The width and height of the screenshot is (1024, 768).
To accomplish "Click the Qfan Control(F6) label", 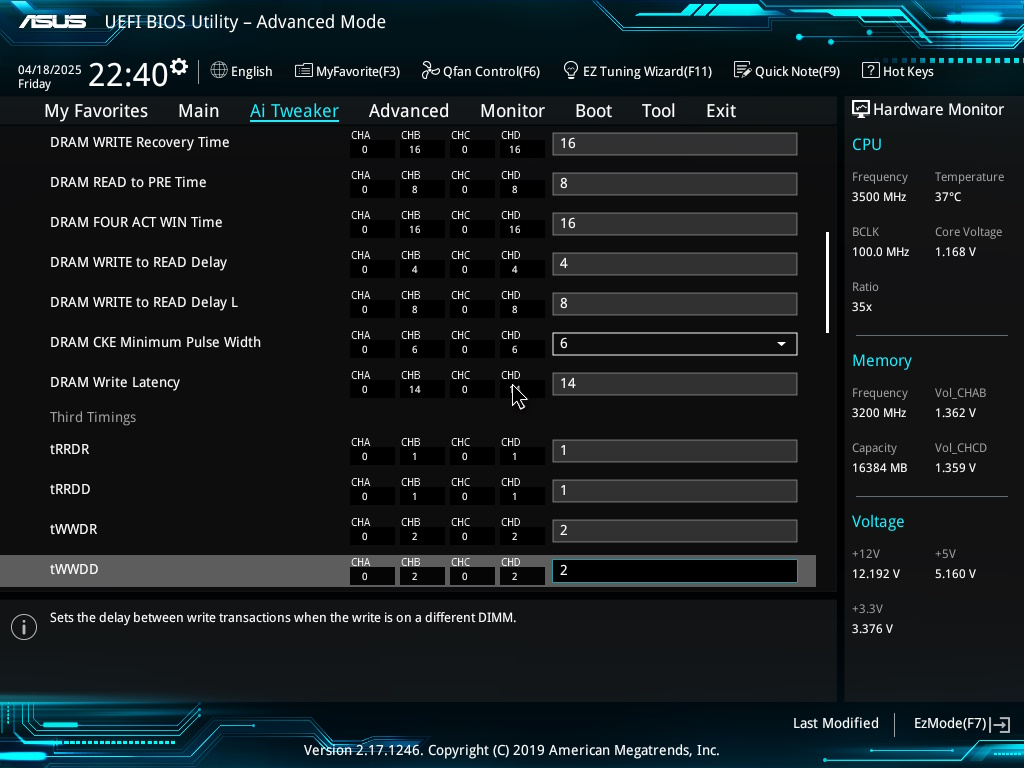I will coord(491,71).
